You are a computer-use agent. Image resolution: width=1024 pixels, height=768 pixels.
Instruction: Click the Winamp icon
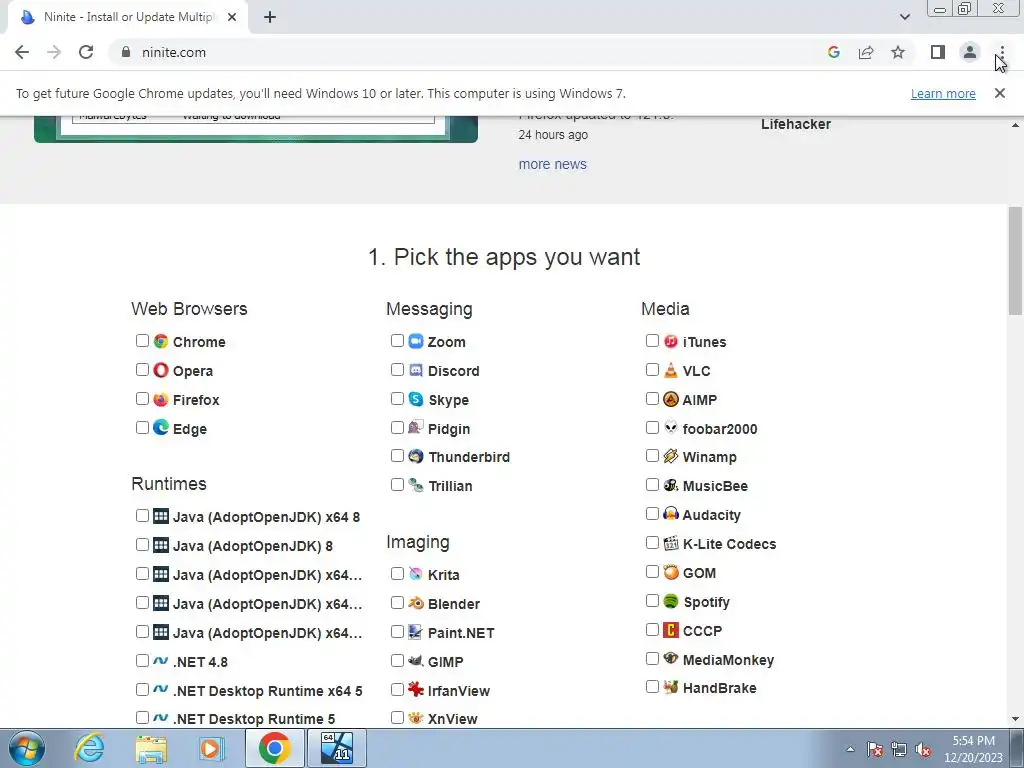tap(671, 456)
